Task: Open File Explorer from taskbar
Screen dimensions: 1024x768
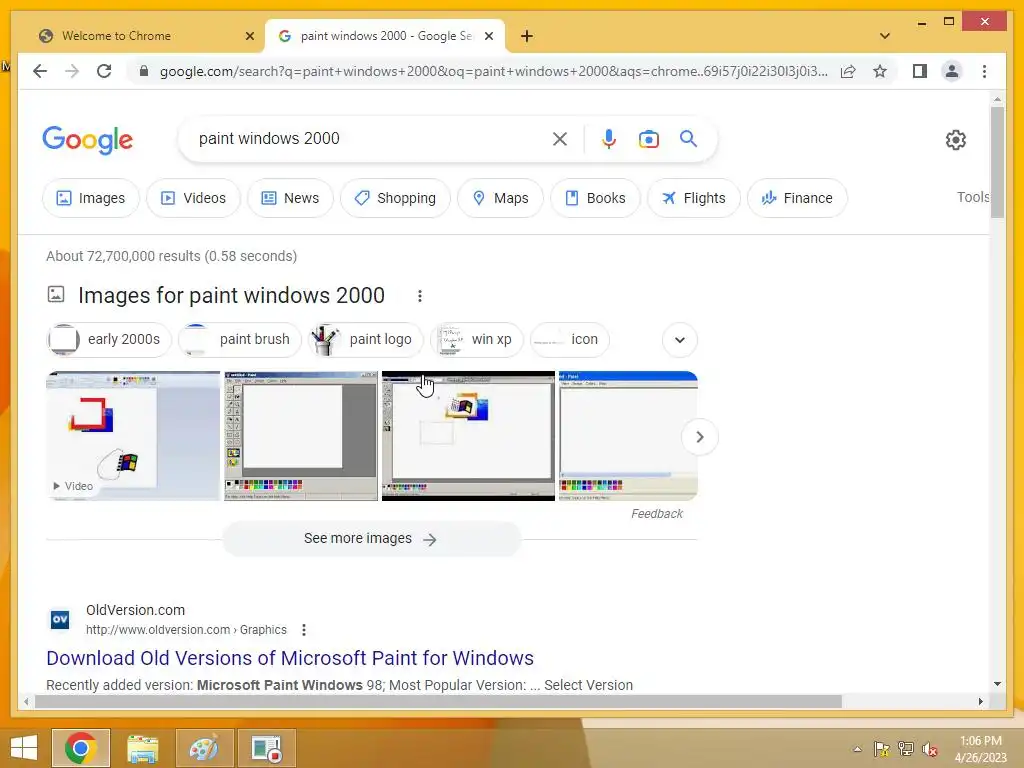Action: coord(142,748)
